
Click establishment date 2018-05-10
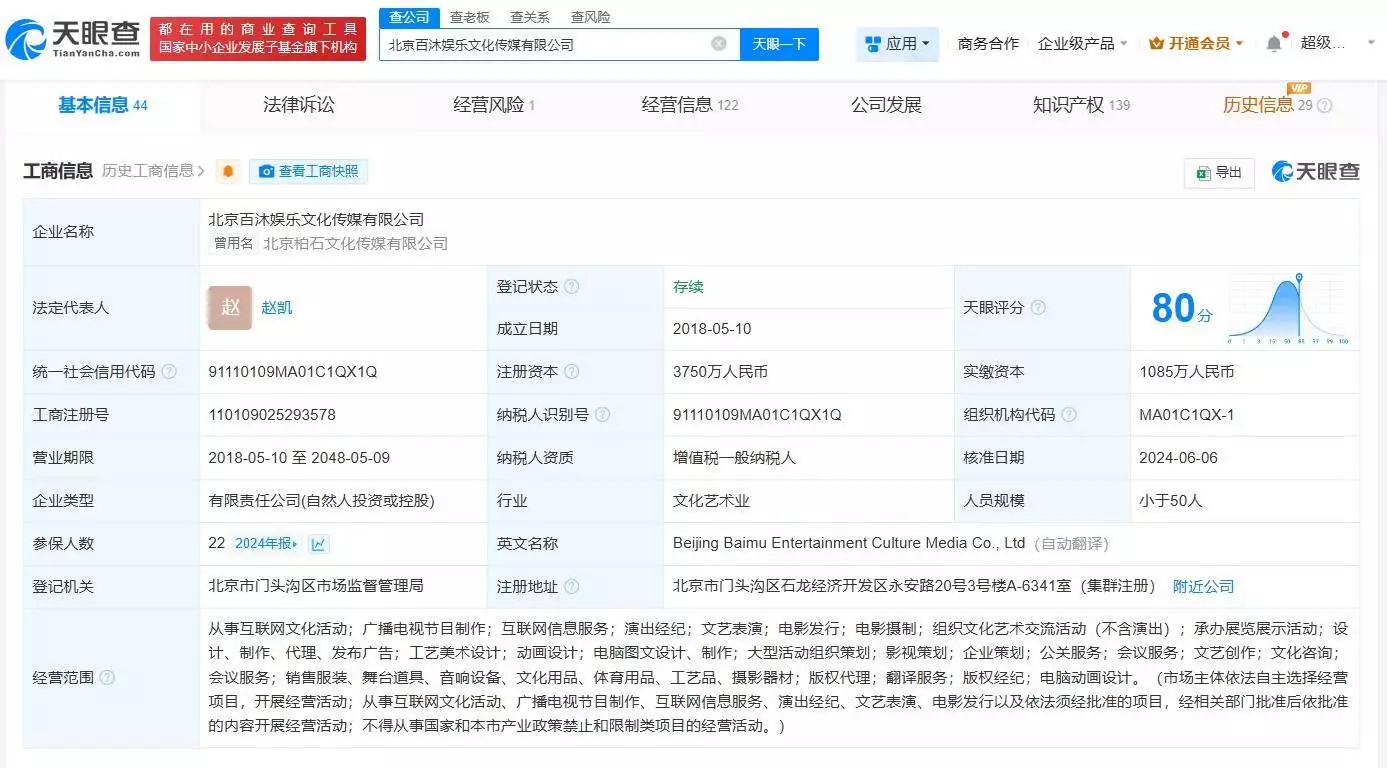pyautogui.click(x=712, y=329)
